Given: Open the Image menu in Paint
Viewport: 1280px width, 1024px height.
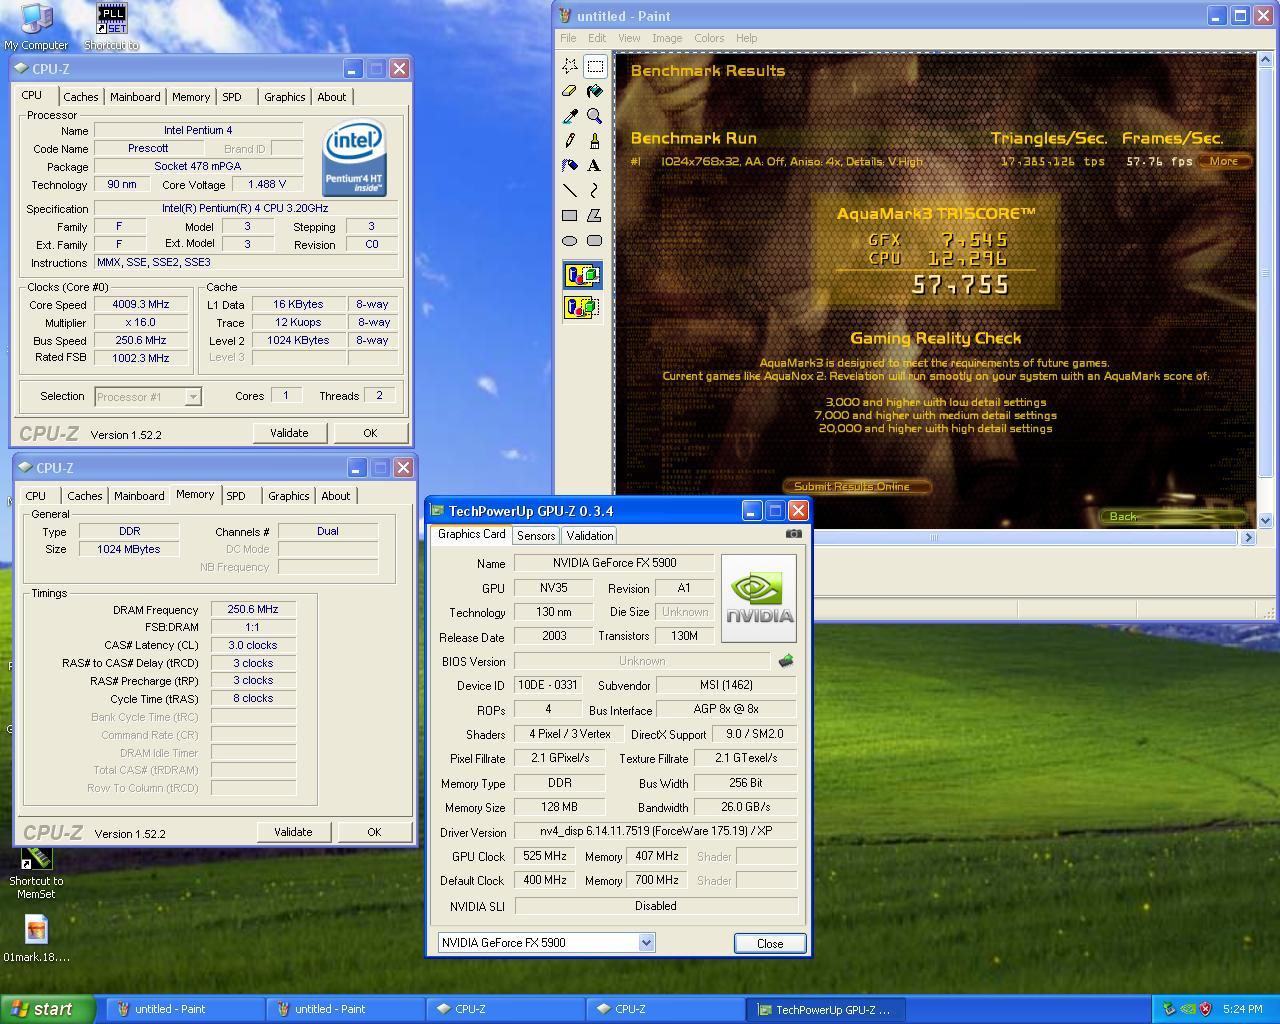Looking at the screenshot, I should 667,38.
